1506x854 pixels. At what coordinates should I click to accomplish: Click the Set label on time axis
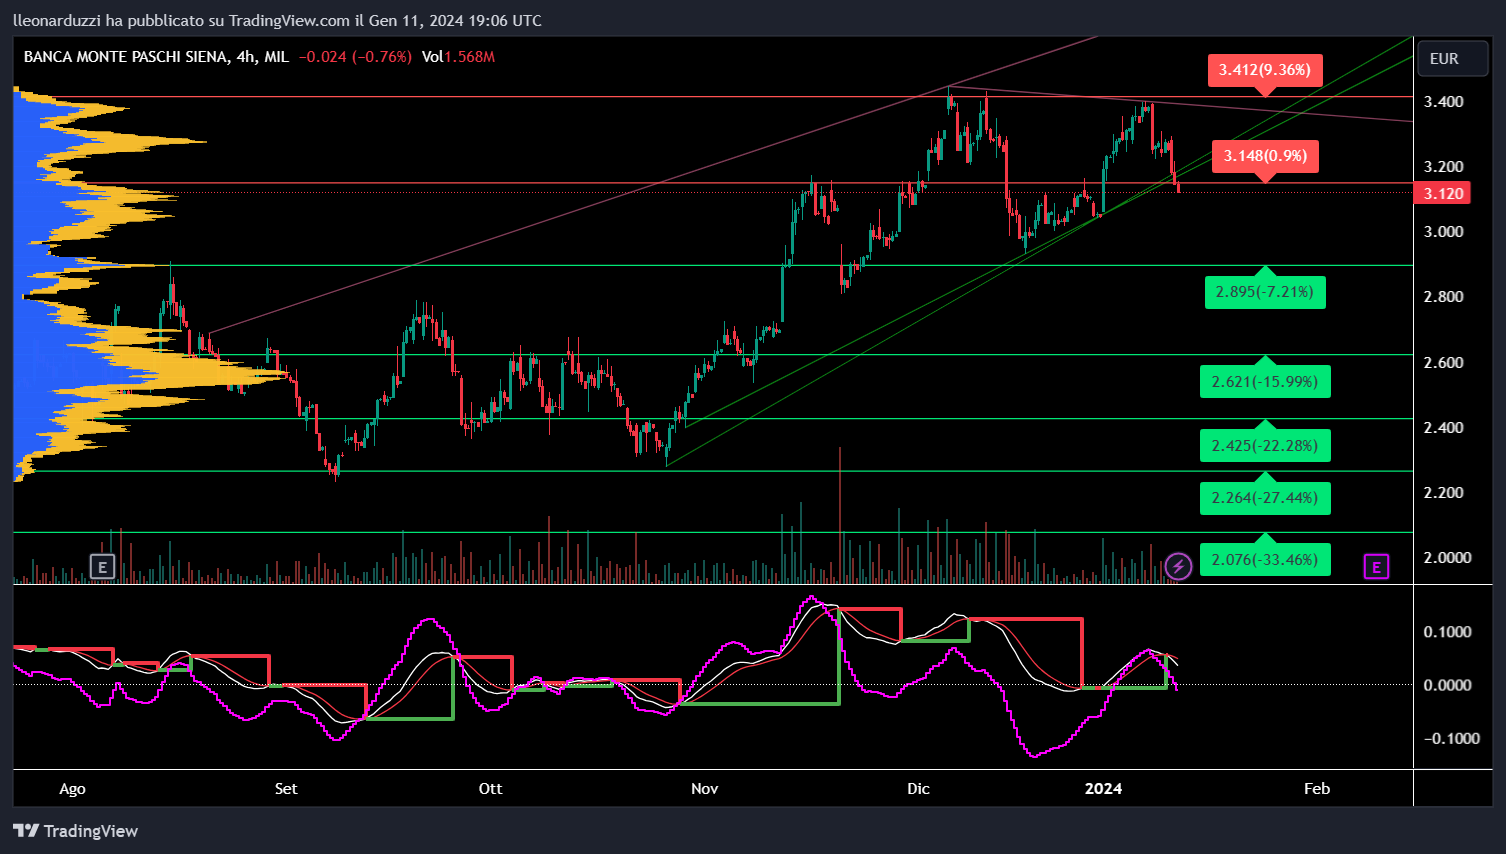point(286,788)
